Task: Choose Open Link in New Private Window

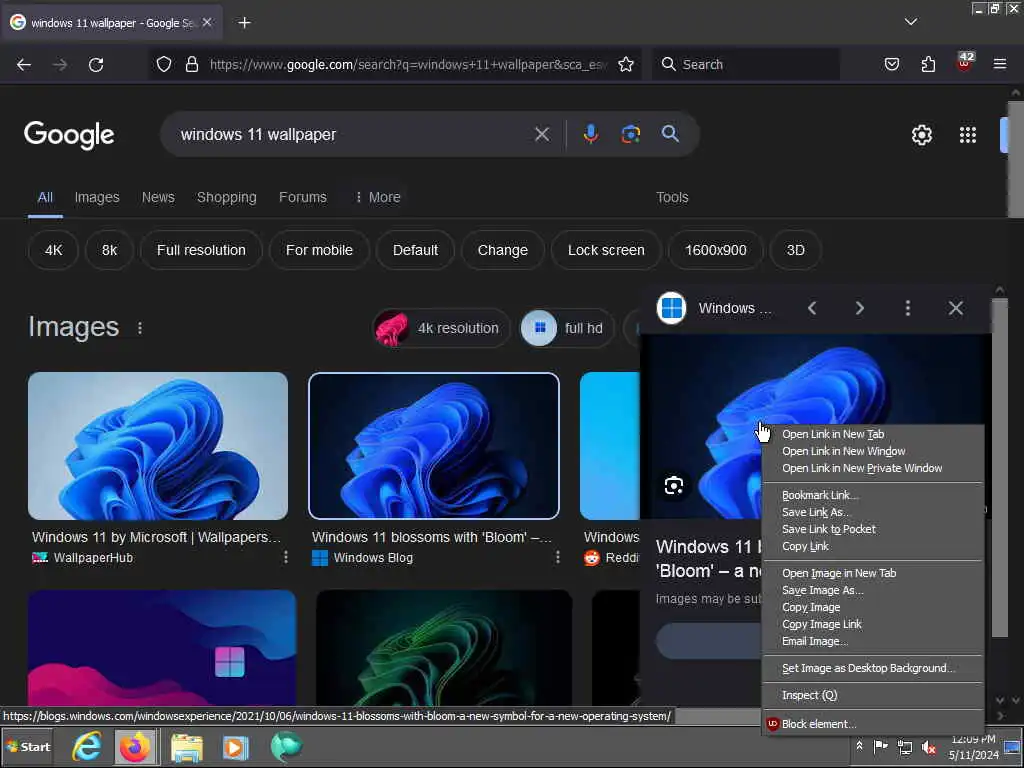Action: tap(873, 468)
